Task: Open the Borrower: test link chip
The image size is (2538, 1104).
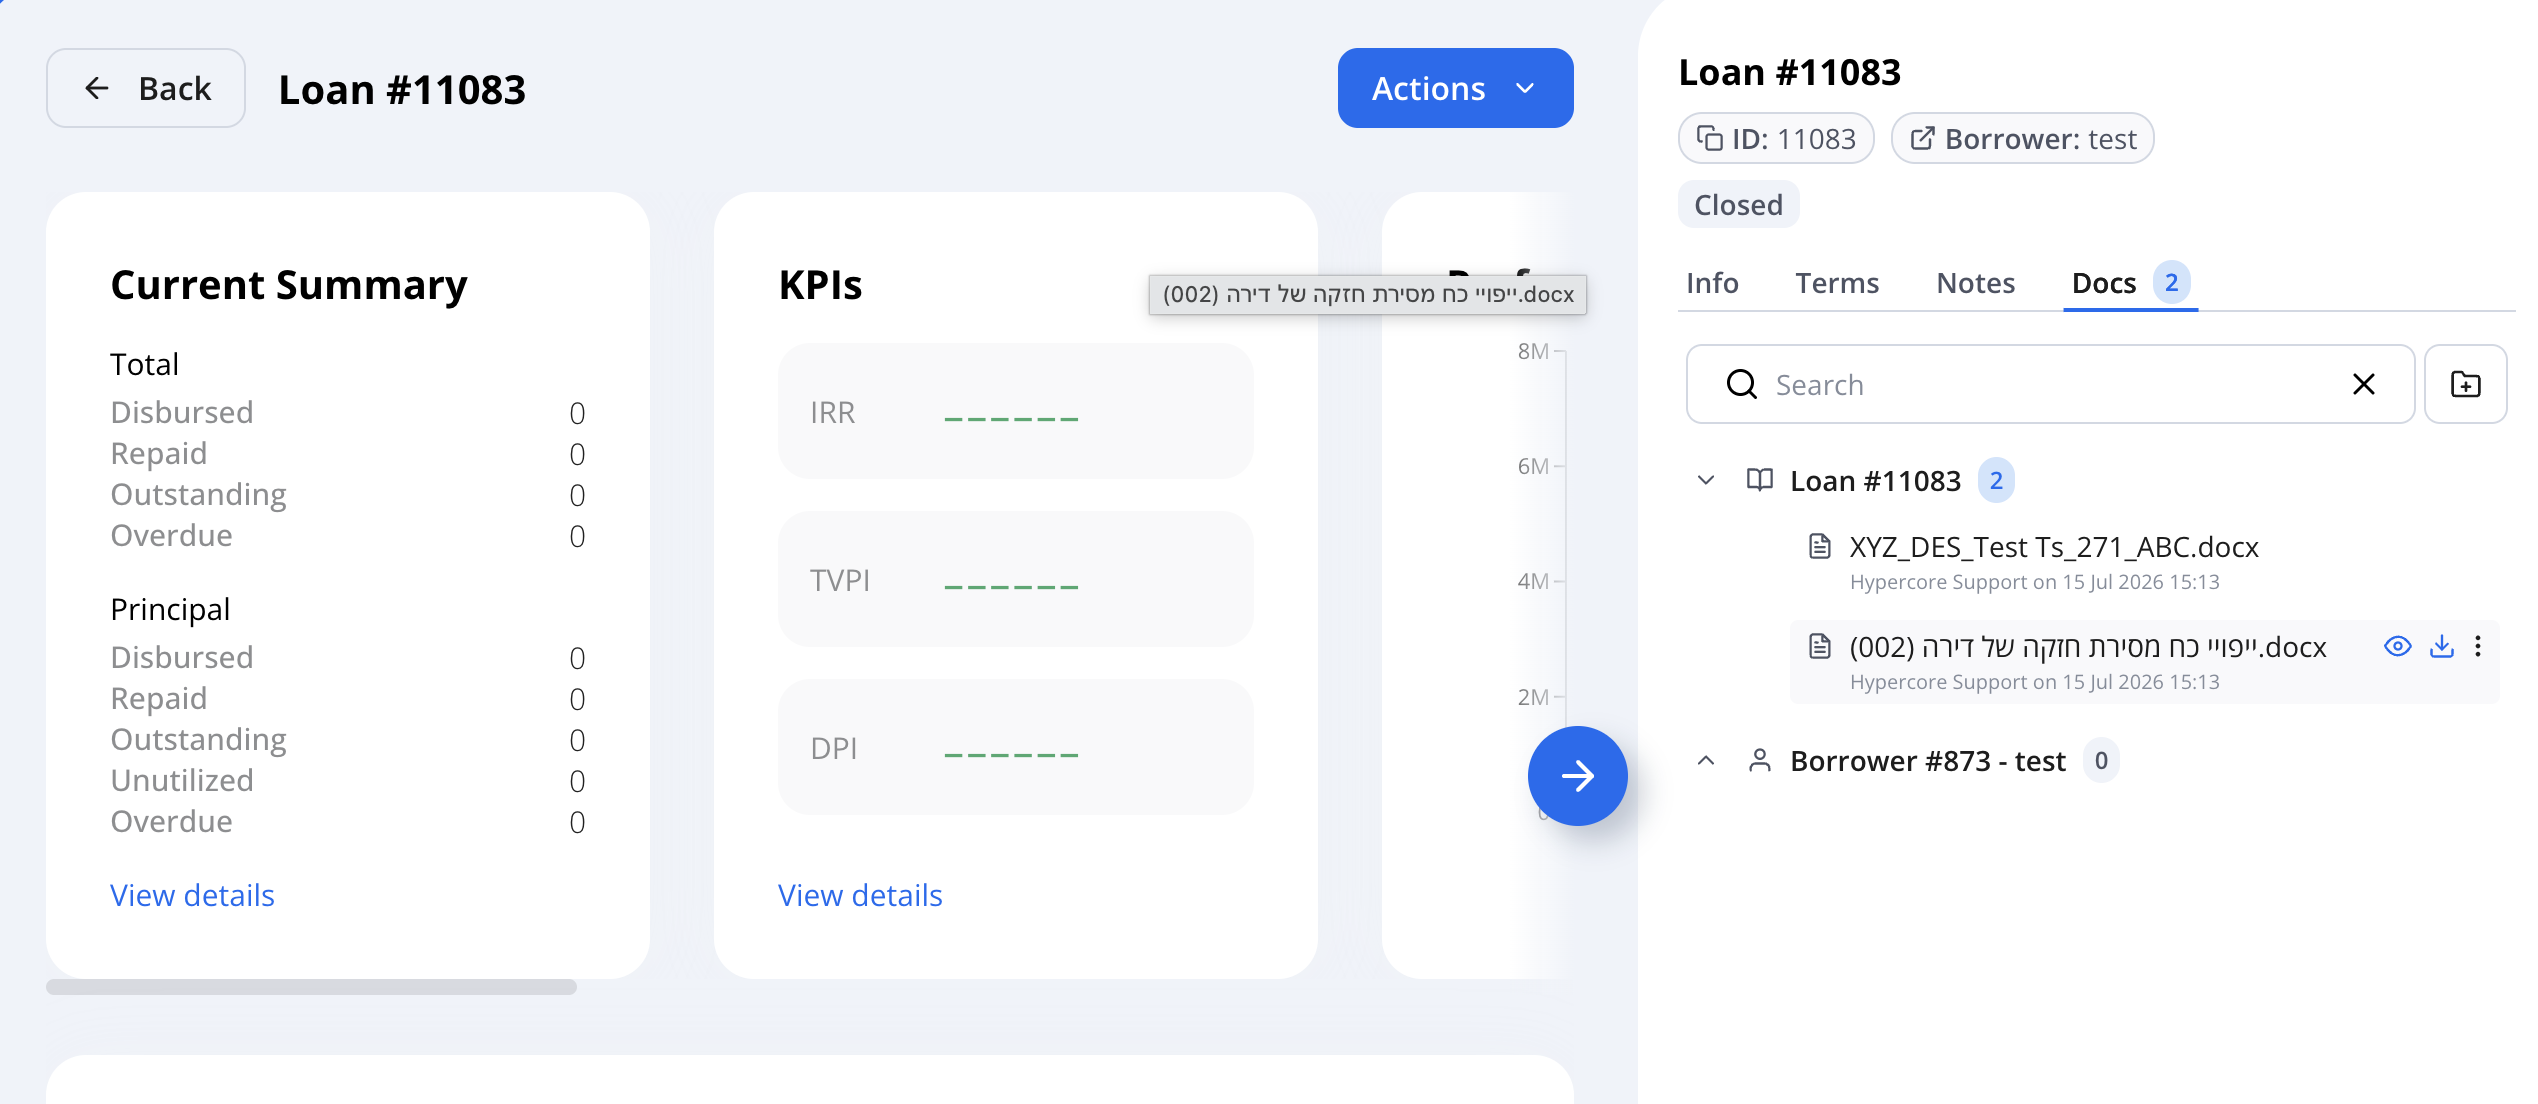Action: [2022, 138]
